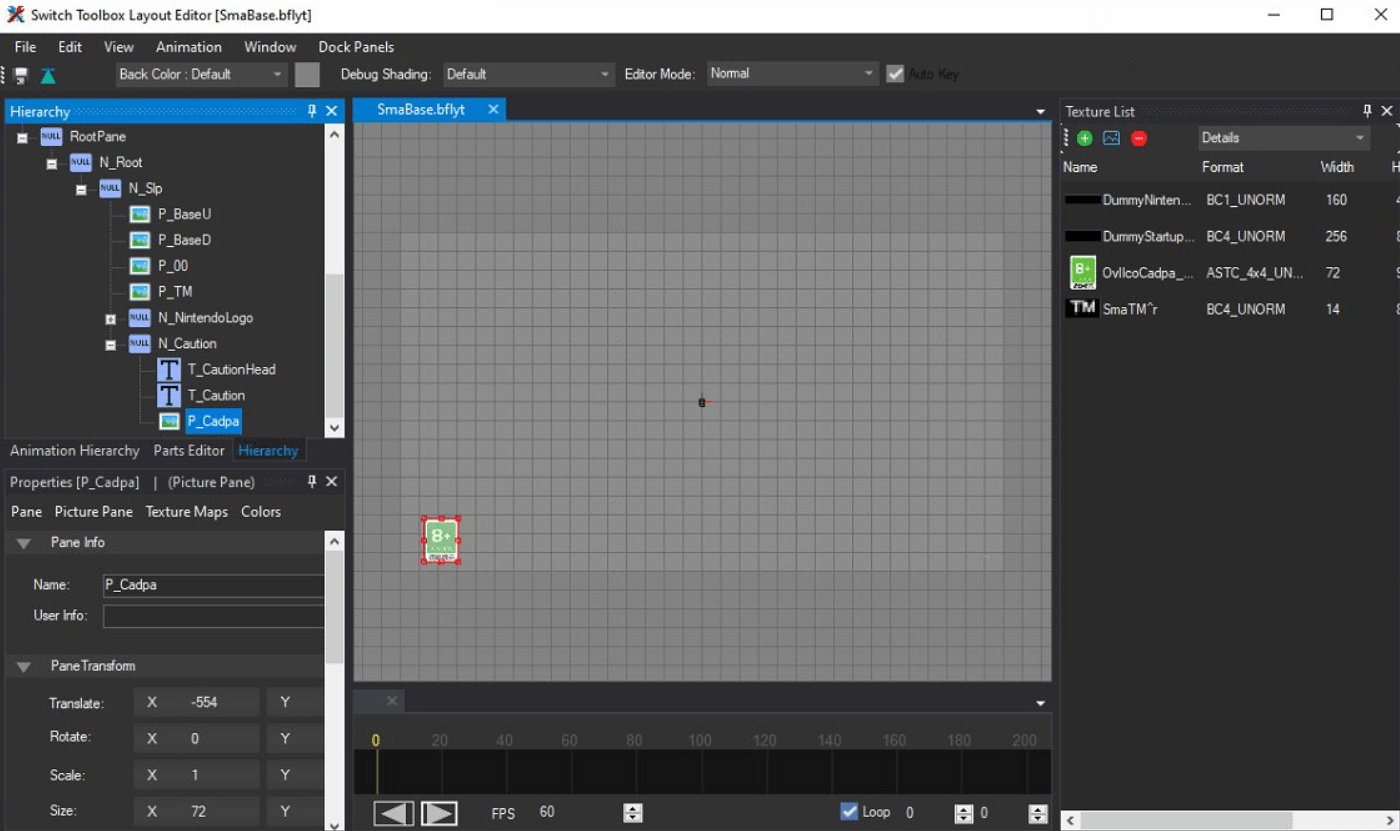This screenshot has width=1400, height=831.
Task: Click the pane Name input field
Action: click(x=213, y=585)
